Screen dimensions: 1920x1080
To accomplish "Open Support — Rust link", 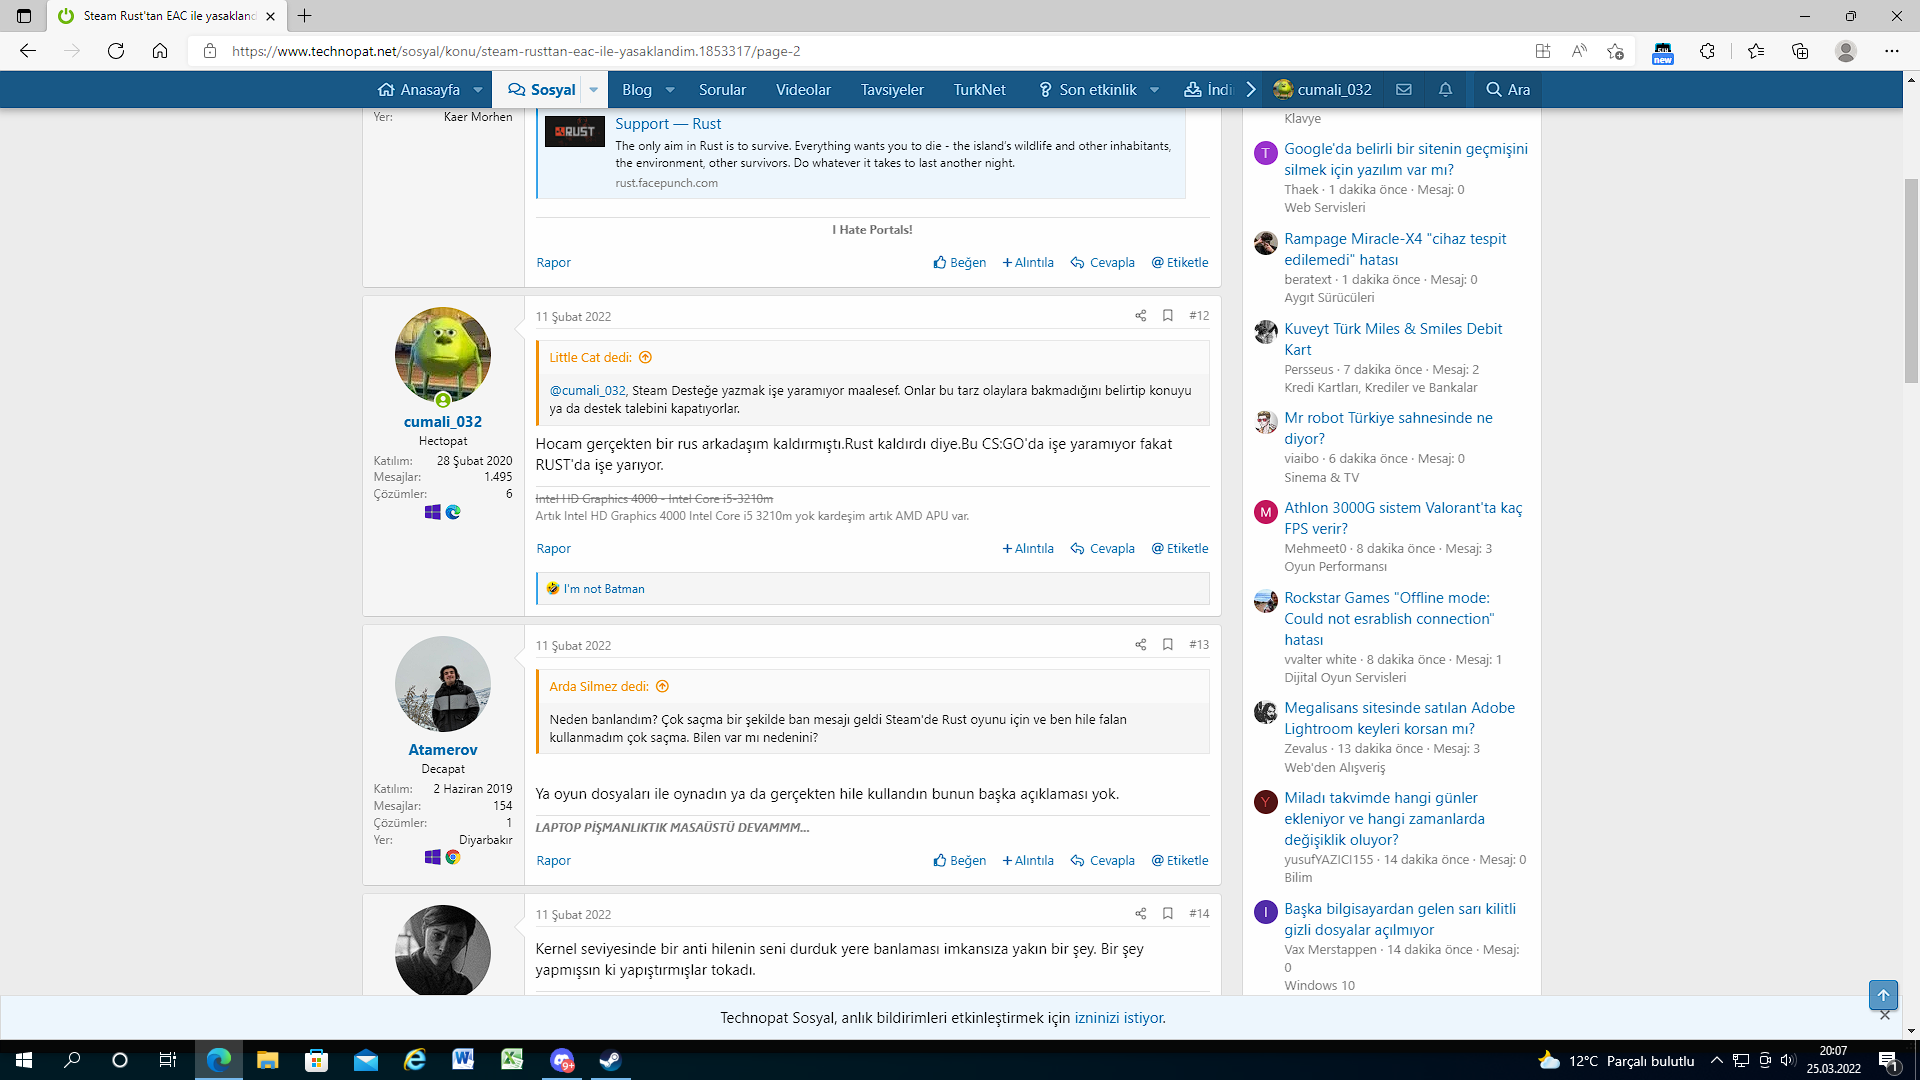I will [667, 124].
